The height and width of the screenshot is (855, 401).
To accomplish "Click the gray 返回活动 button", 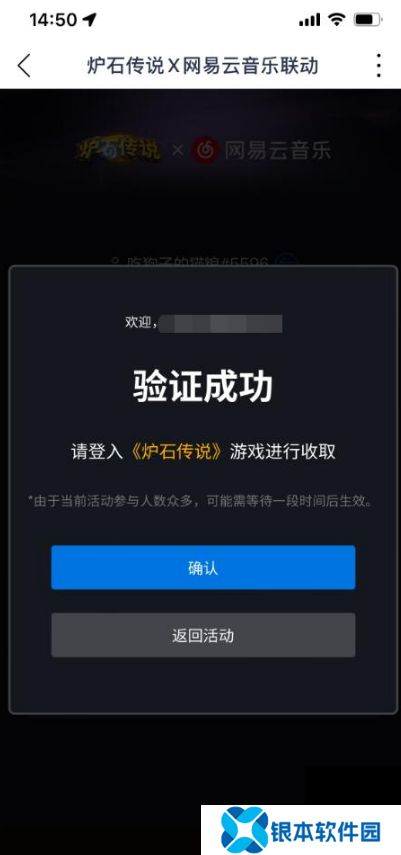I will [x=203, y=635].
